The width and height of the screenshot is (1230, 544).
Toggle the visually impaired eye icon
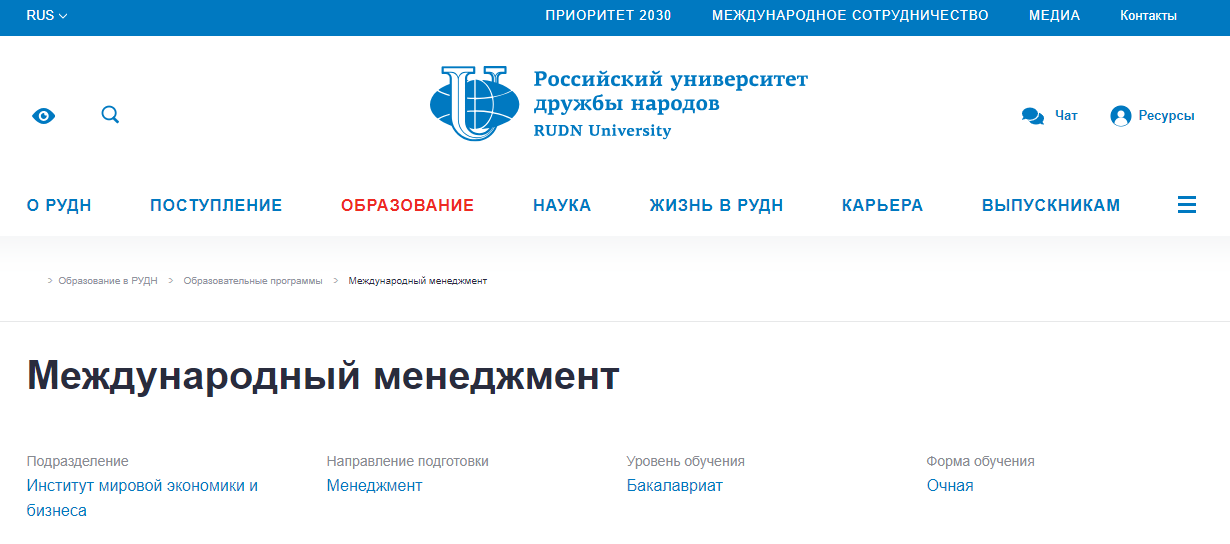(x=44, y=116)
